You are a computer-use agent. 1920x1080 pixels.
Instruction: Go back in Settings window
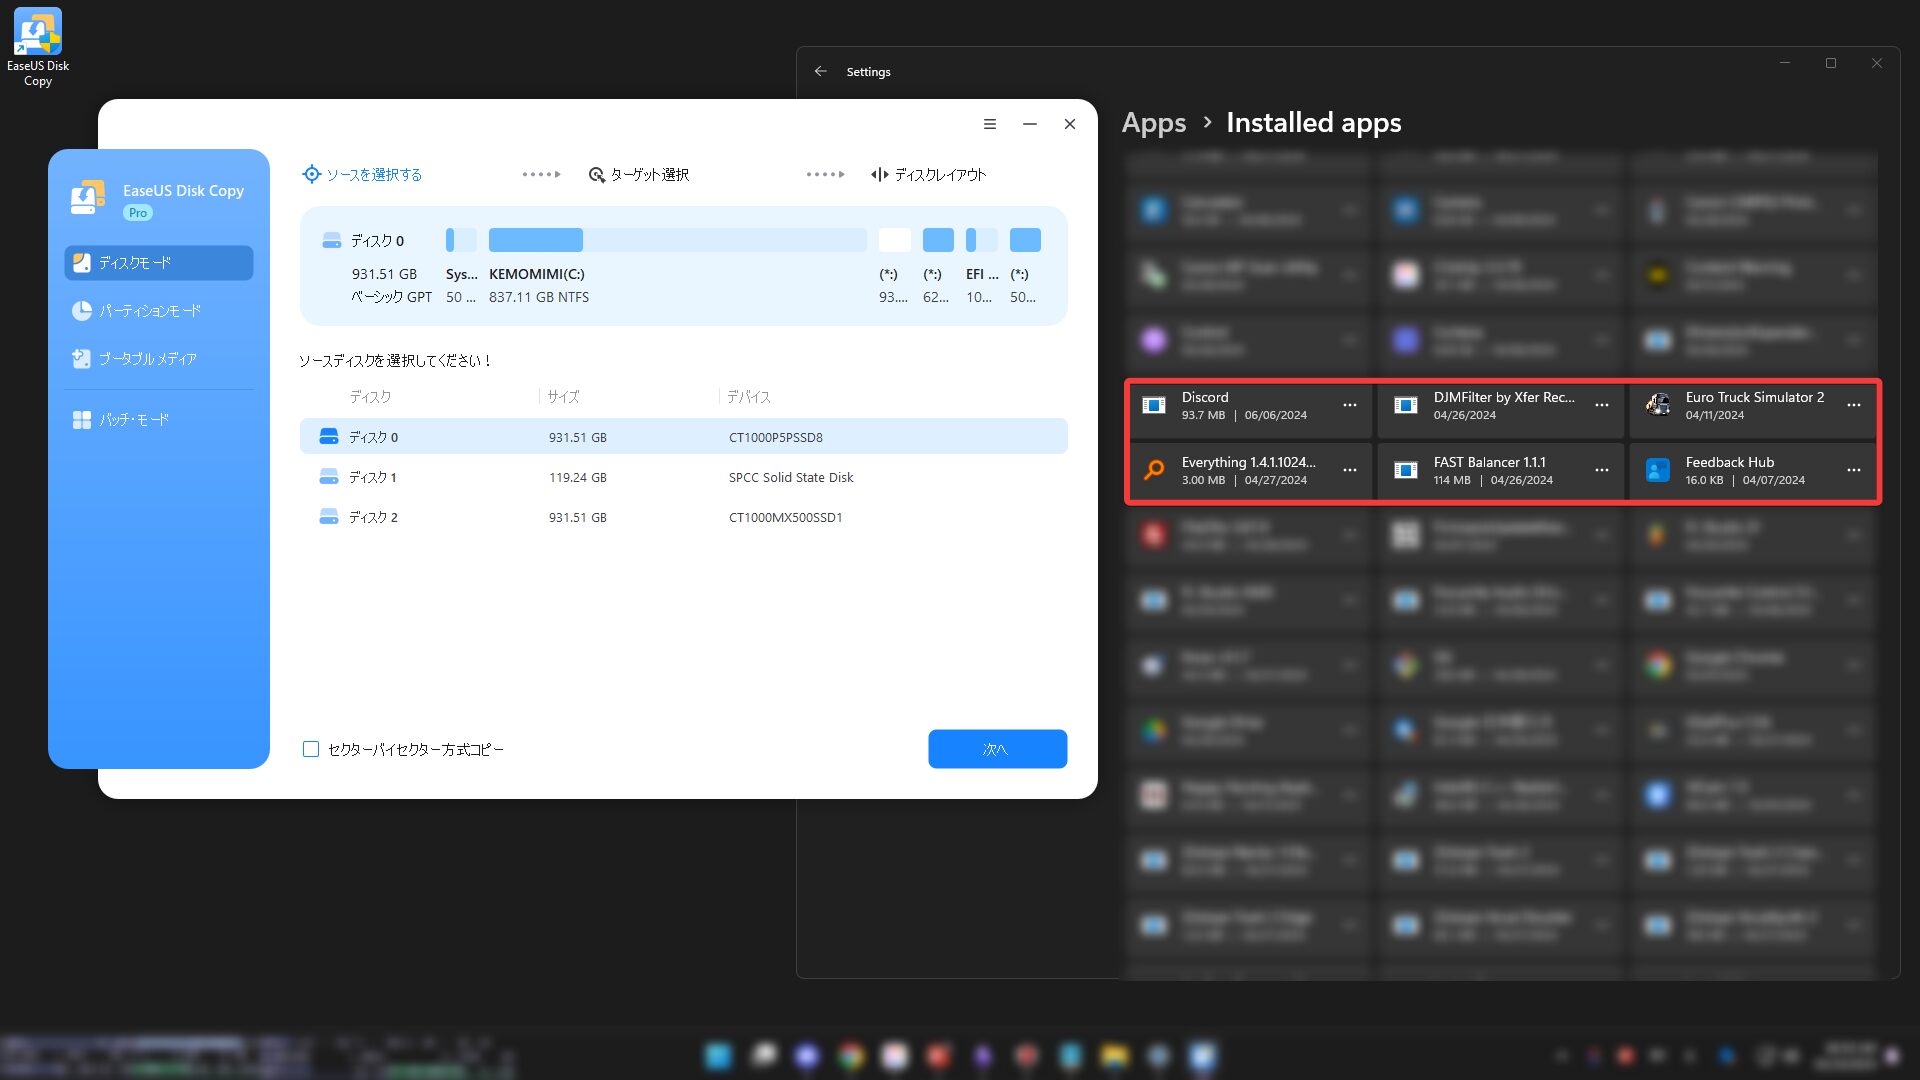point(820,72)
